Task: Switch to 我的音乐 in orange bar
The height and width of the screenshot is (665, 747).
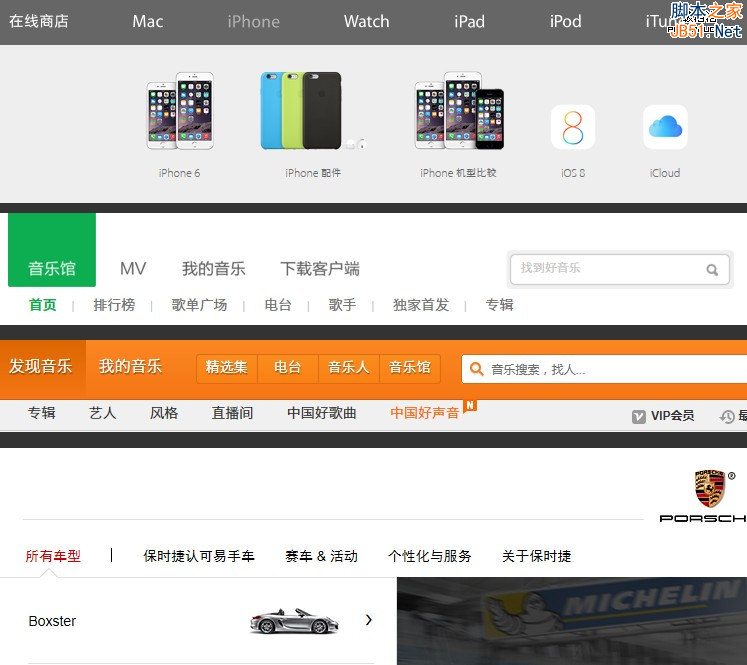Action: coord(130,366)
